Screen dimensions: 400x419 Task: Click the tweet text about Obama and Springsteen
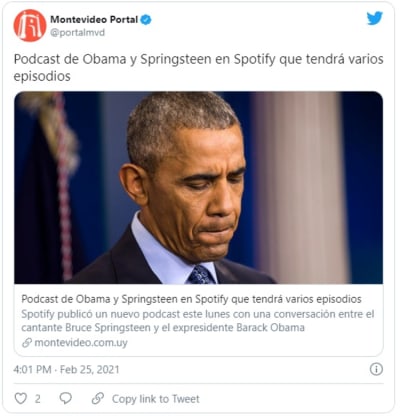pyautogui.click(x=198, y=68)
